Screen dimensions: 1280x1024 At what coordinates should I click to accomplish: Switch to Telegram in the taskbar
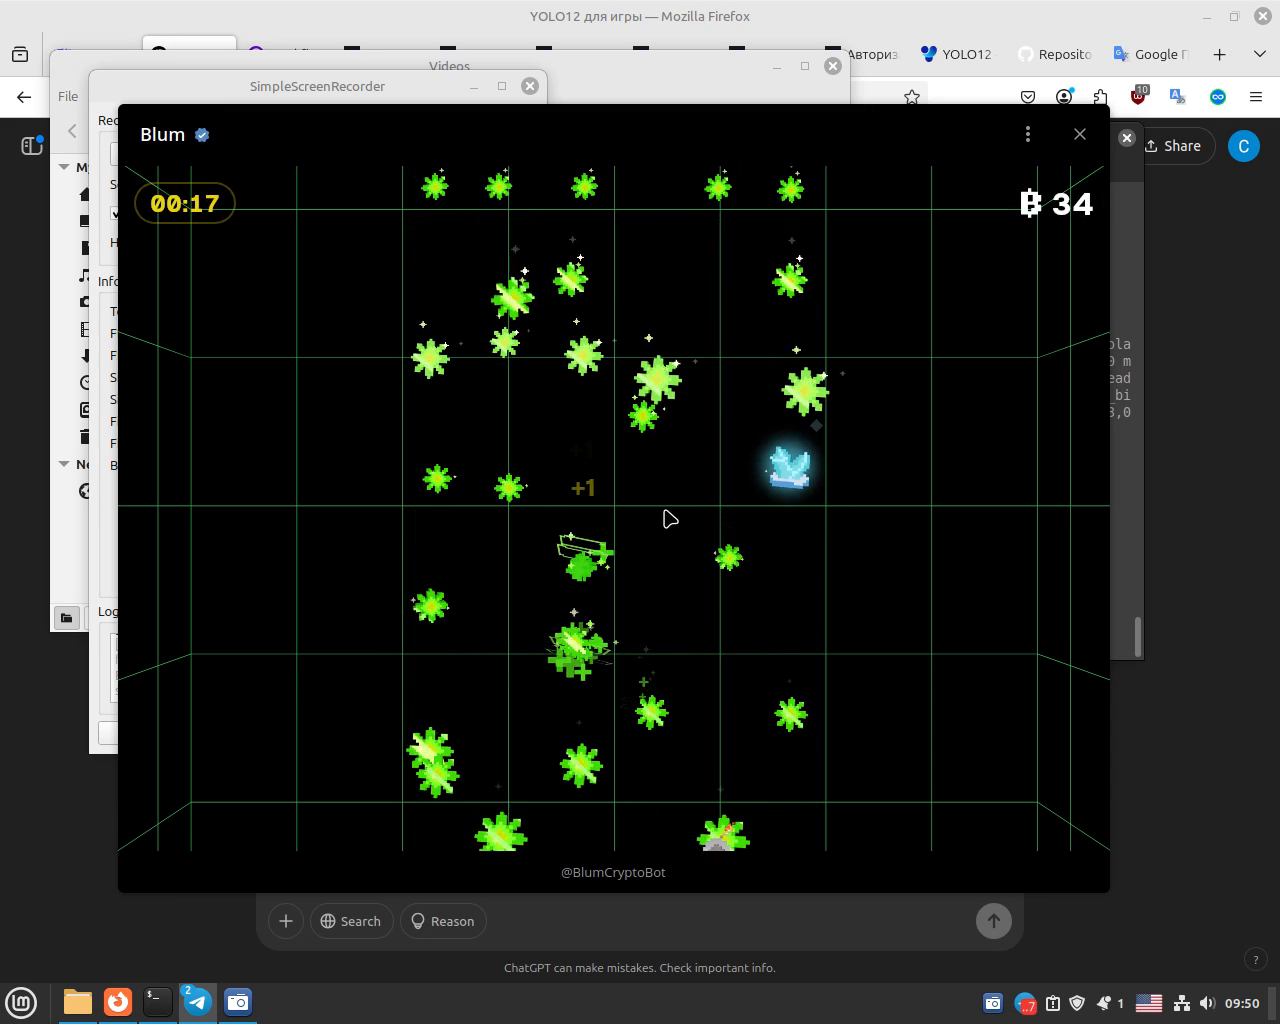coord(198,1002)
